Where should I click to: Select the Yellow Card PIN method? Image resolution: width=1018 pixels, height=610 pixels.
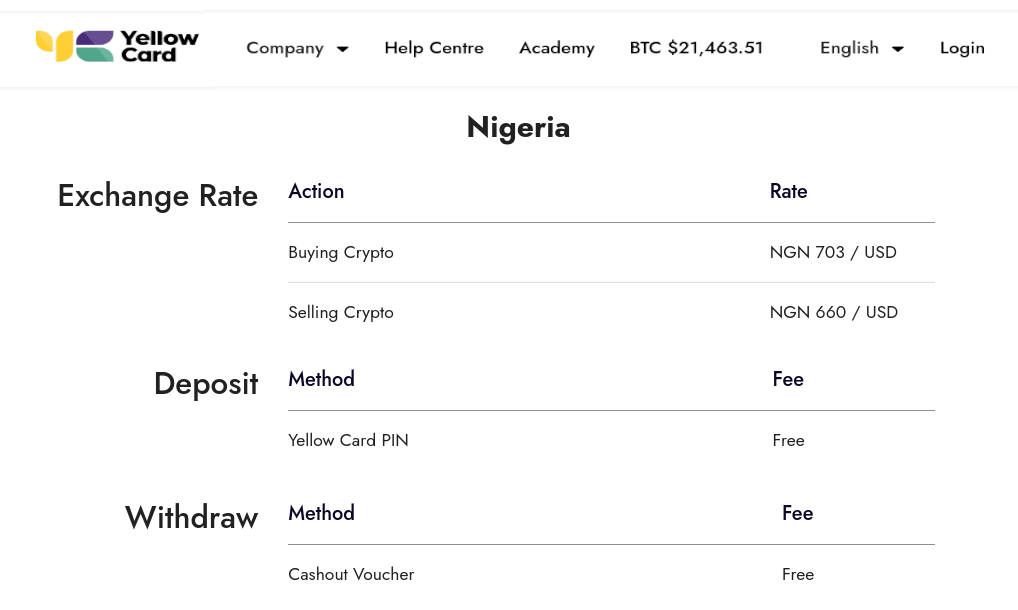(348, 441)
